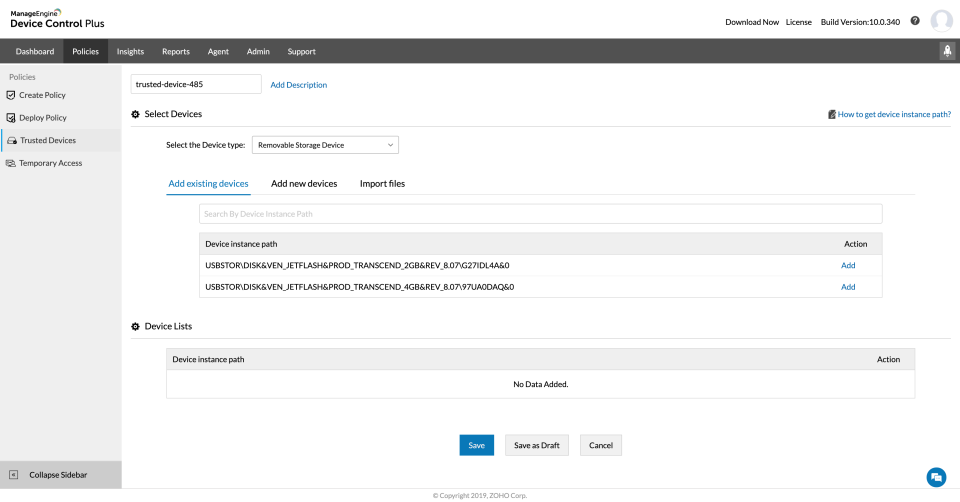
Task: Open How to get device instance path help
Action: [x=894, y=115]
